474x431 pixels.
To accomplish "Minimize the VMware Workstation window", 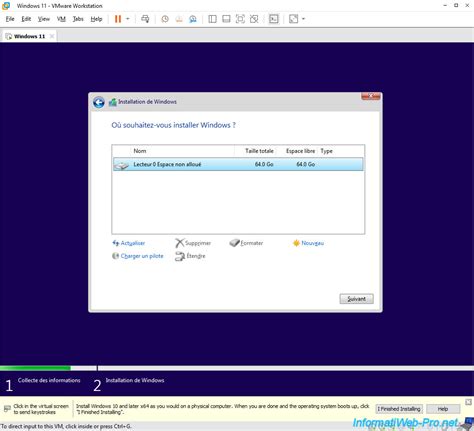I will click(445, 5).
